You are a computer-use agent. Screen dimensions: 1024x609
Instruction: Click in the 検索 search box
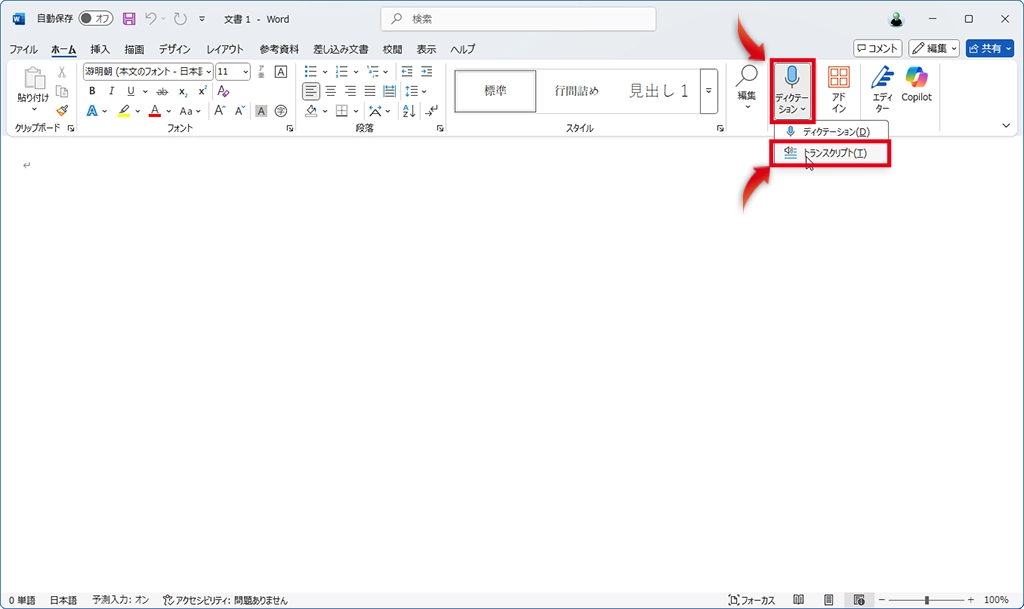[518, 19]
